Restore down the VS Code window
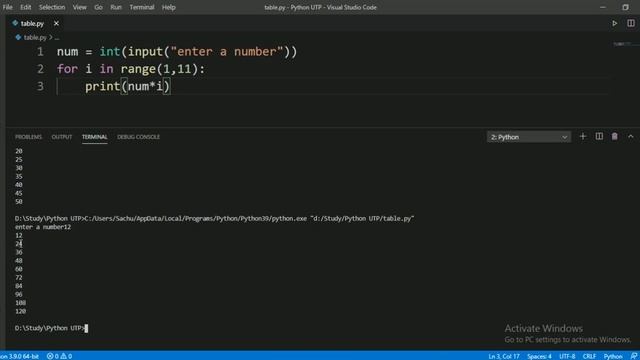The image size is (640, 360). (625, 7)
